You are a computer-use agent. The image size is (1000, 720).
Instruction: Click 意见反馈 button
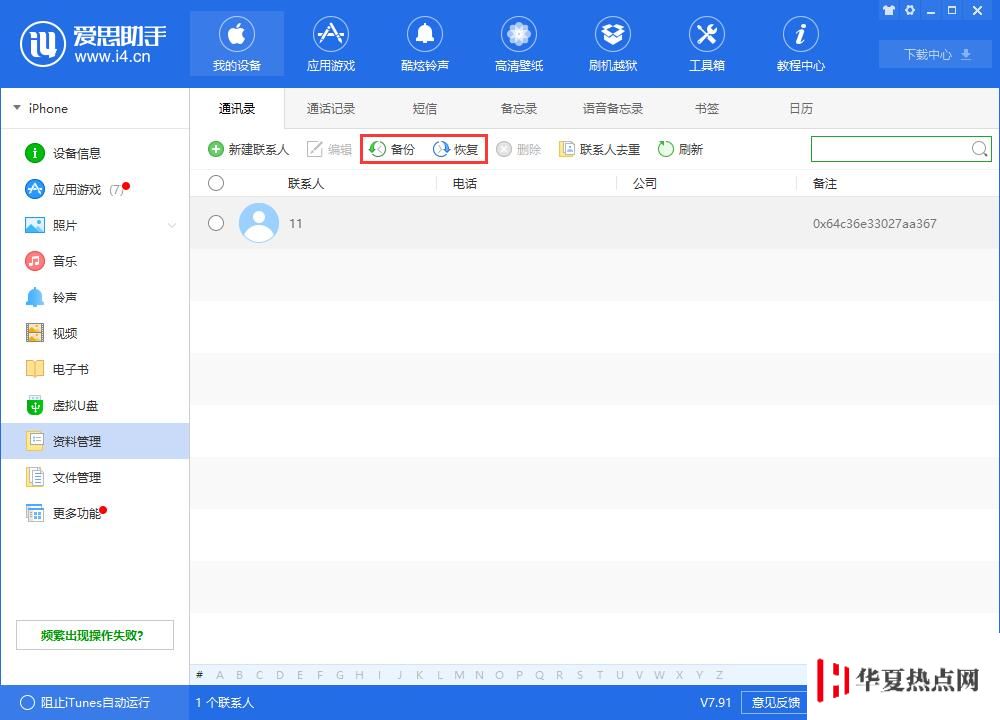775,702
